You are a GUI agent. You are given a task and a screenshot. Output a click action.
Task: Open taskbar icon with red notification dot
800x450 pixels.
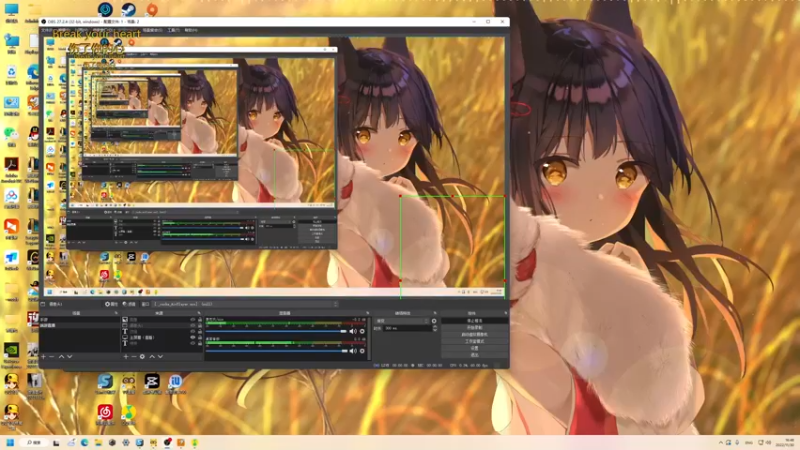[x=167, y=442]
